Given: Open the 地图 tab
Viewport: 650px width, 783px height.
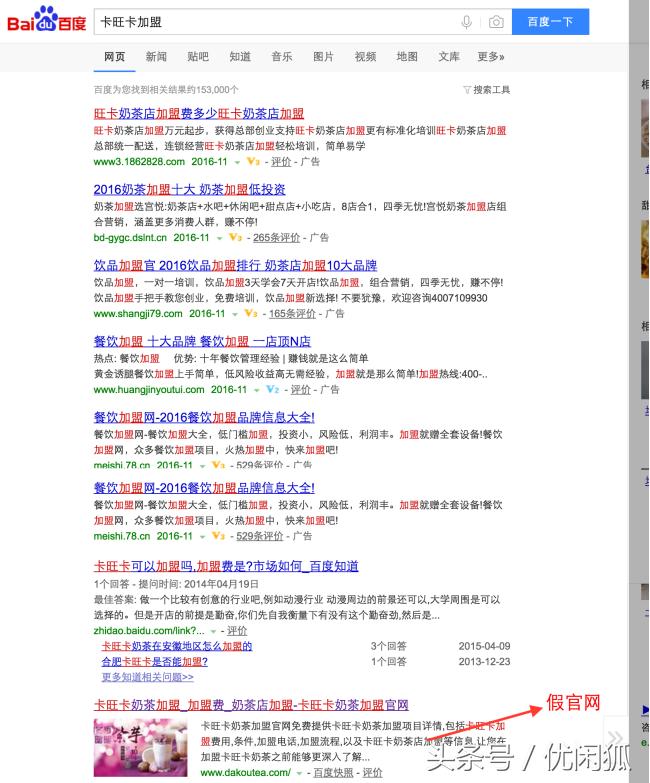Looking at the screenshot, I should tap(407, 56).
